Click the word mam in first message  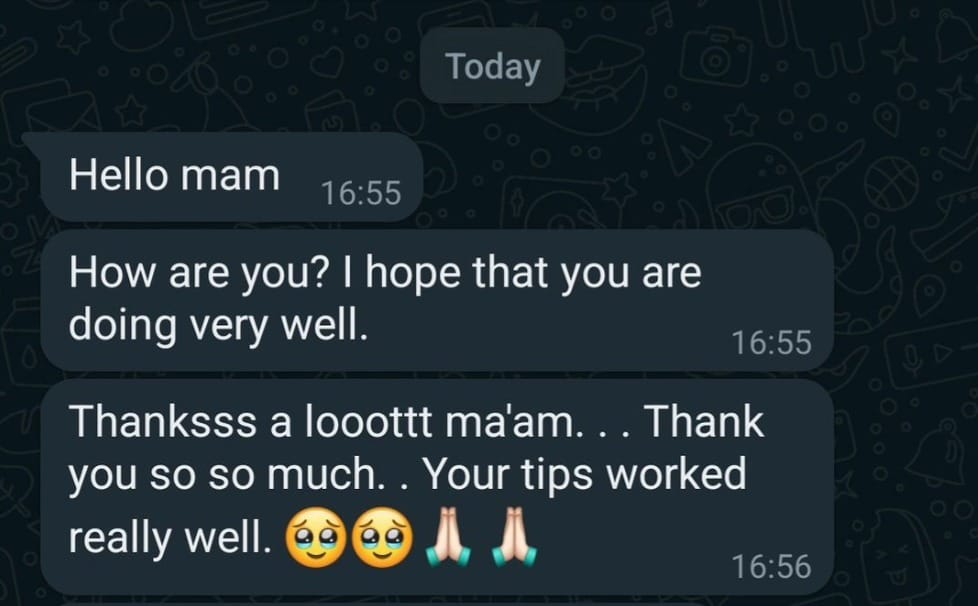point(230,175)
